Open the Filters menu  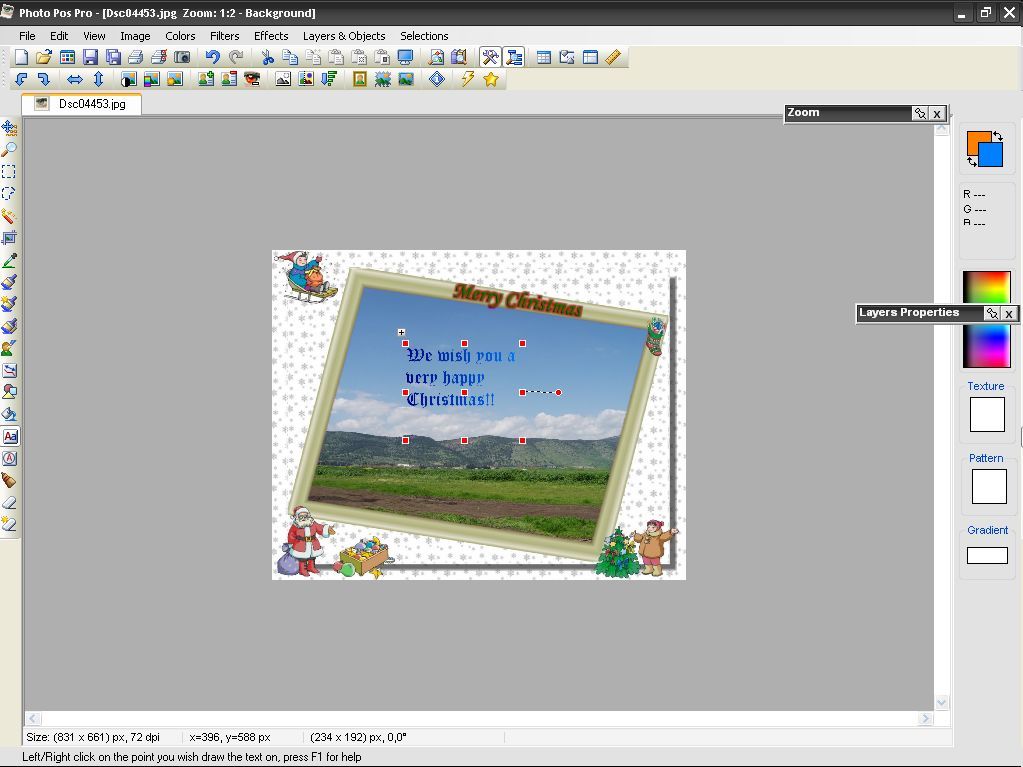click(224, 36)
